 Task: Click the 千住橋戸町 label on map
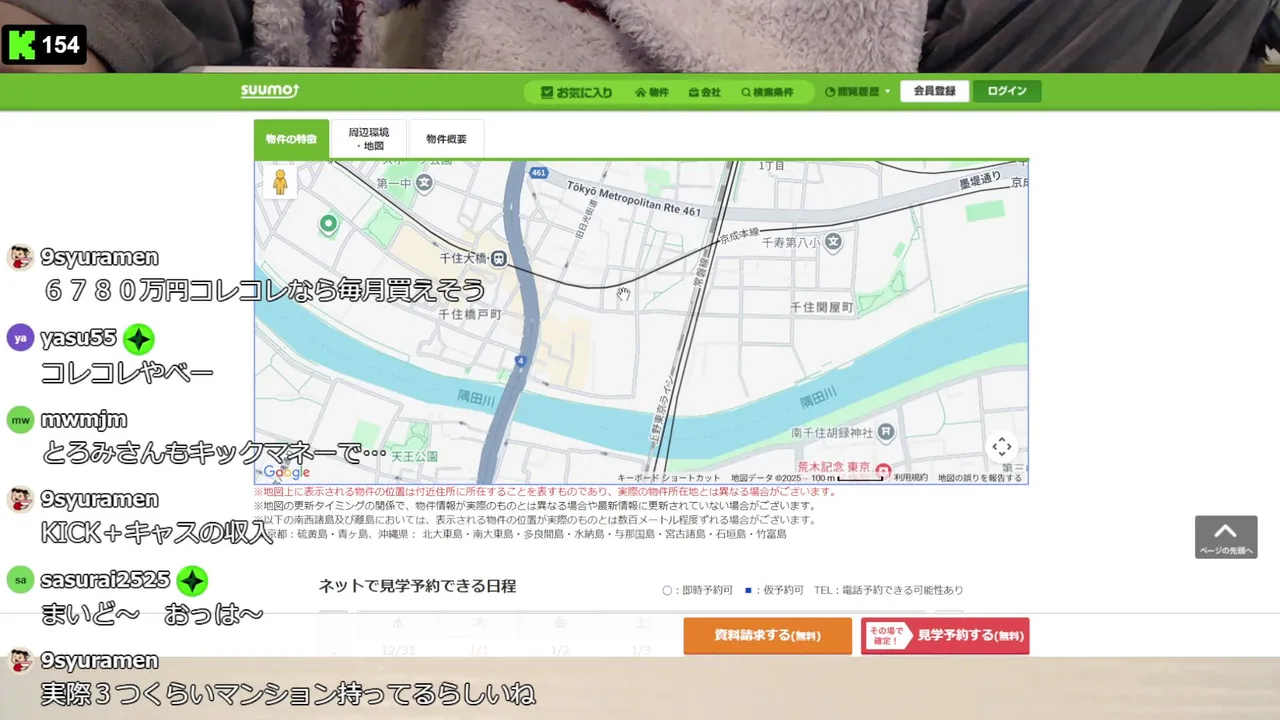pyautogui.click(x=470, y=314)
